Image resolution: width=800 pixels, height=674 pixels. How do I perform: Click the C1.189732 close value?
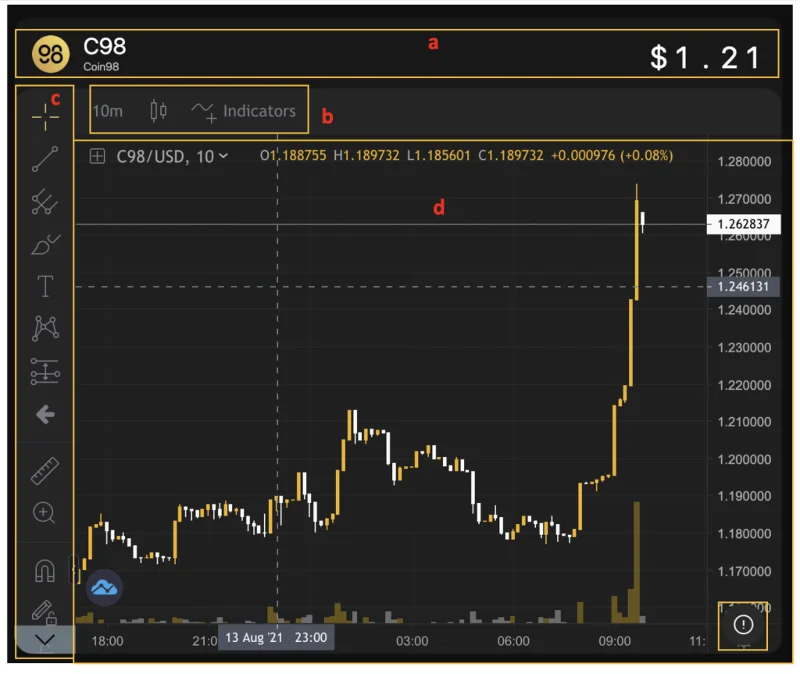pyautogui.click(x=511, y=156)
